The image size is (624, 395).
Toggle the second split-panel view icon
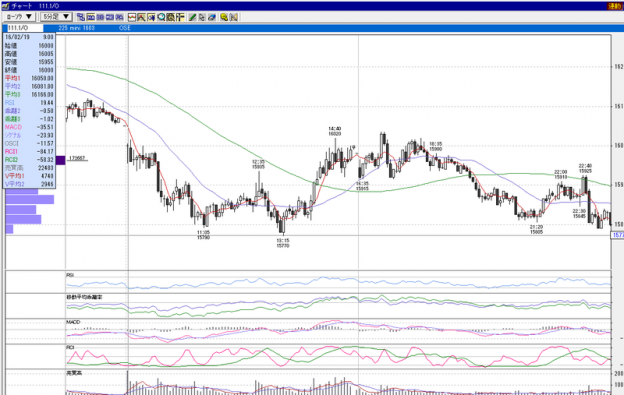click(100, 17)
